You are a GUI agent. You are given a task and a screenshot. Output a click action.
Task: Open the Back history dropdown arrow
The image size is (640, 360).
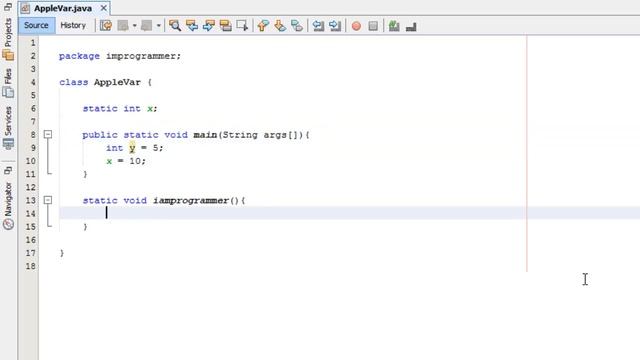click(x=134, y=26)
